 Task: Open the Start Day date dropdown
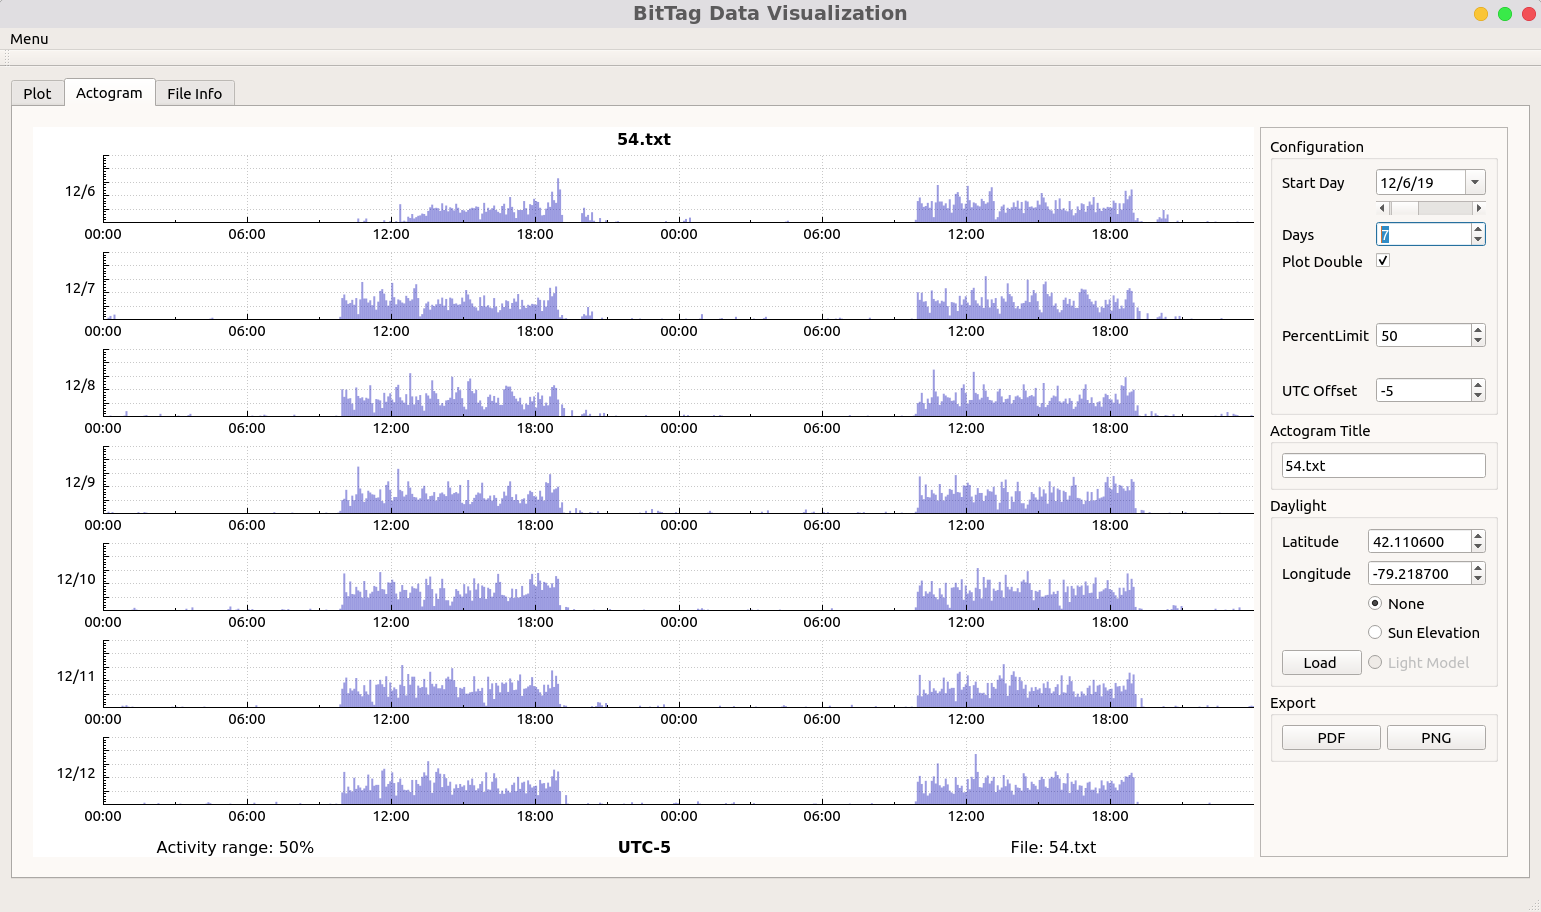[x=1475, y=182]
